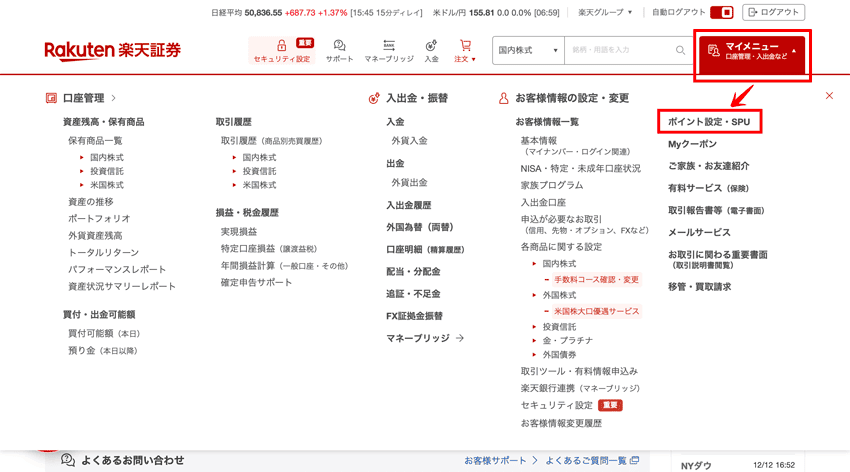The image size is (850, 472).
Task: Open 外貨資産残高
Action: (x=95, y=236)
